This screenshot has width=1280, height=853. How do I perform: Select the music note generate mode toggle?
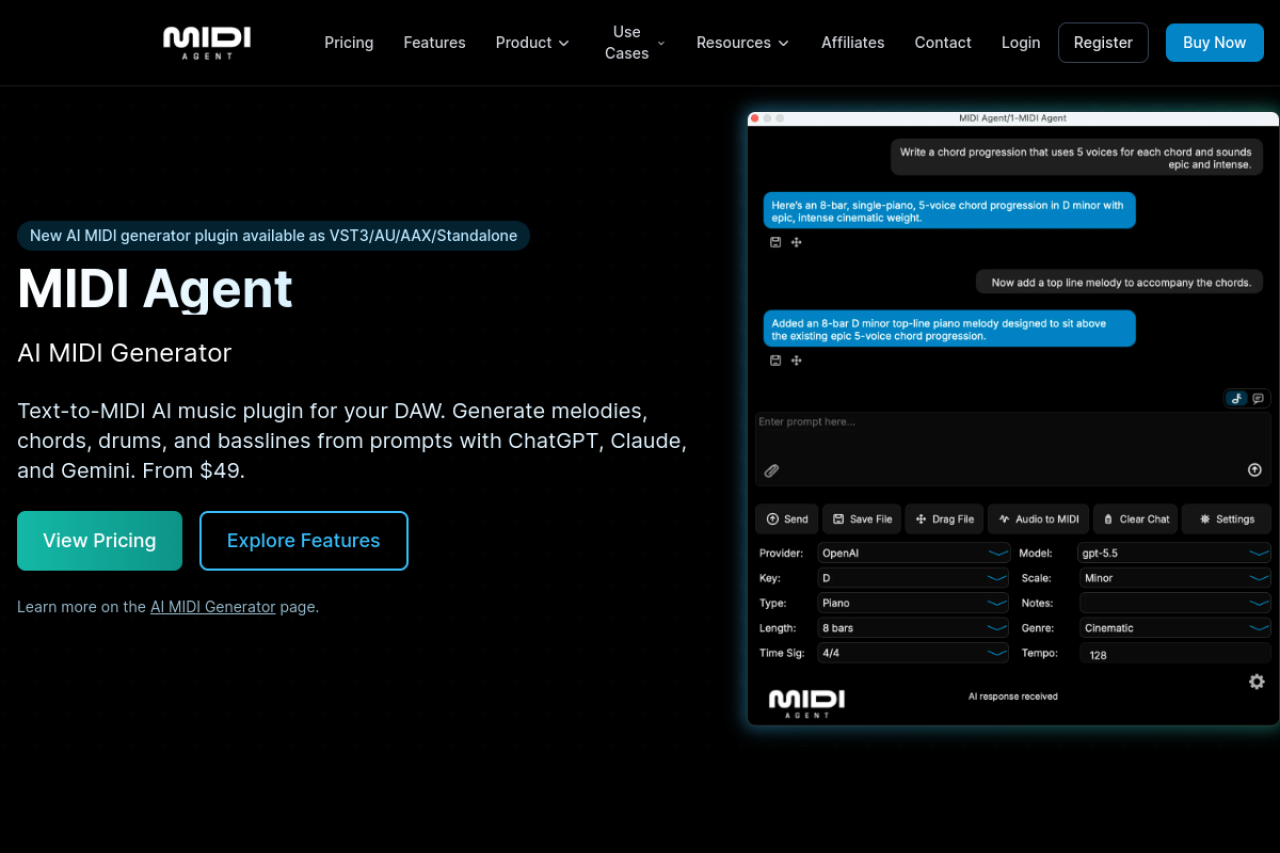1237,398
